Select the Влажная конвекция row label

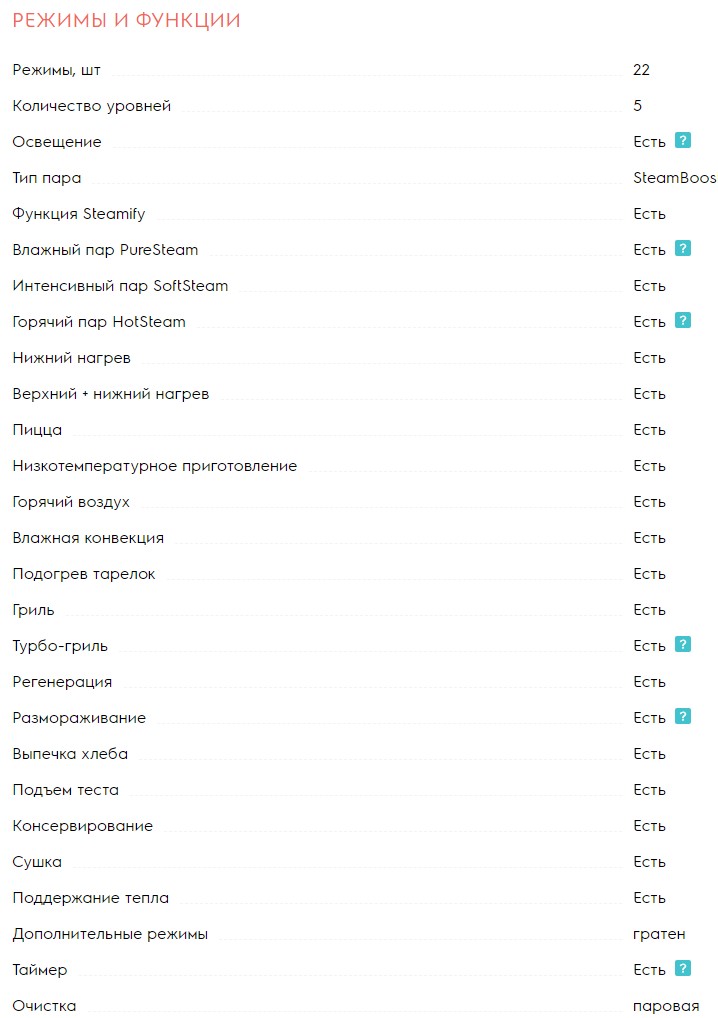88,538
